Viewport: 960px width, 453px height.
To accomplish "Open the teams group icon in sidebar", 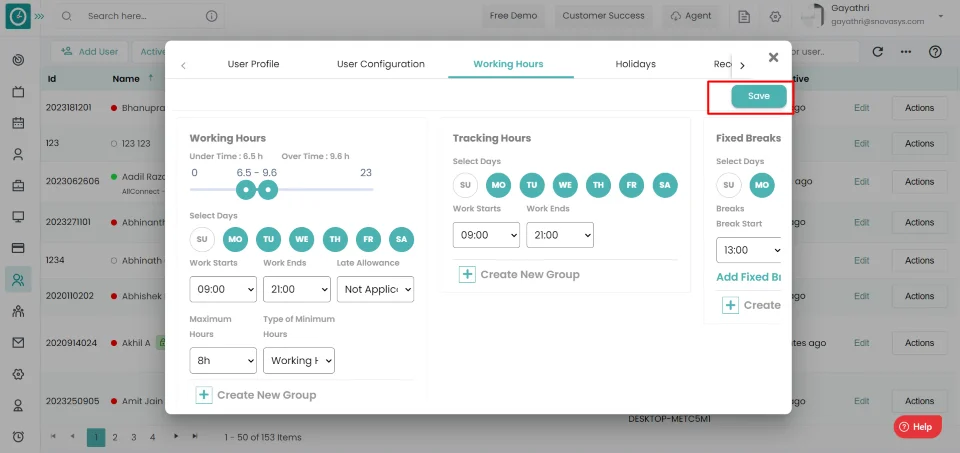I will tap(18, 311).
